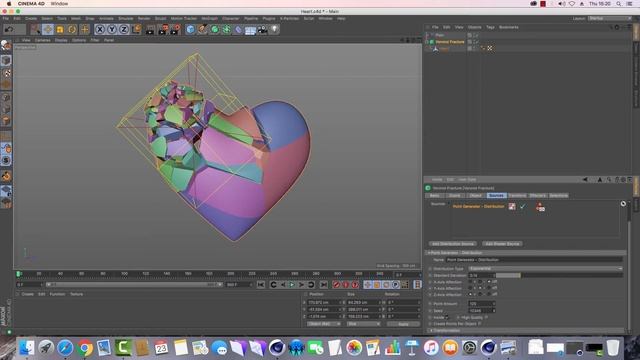Open the Distribution Type dropdown
Screen dimensions: 640x360
[x=545, y=269]
